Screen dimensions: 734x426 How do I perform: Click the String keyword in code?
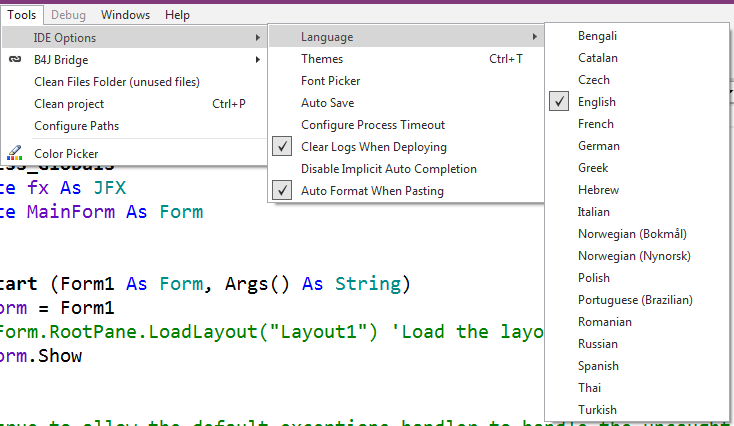368,284
